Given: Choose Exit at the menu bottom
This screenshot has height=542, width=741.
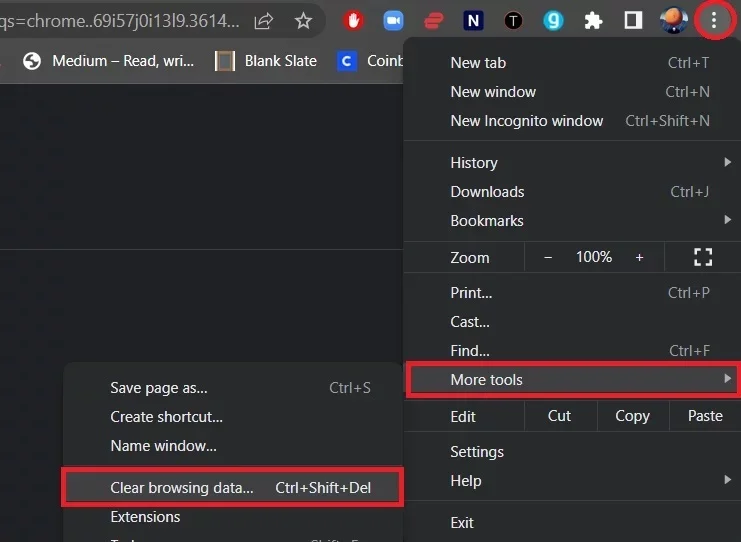Looking at the screenshot, I should (x=572, y=523).
